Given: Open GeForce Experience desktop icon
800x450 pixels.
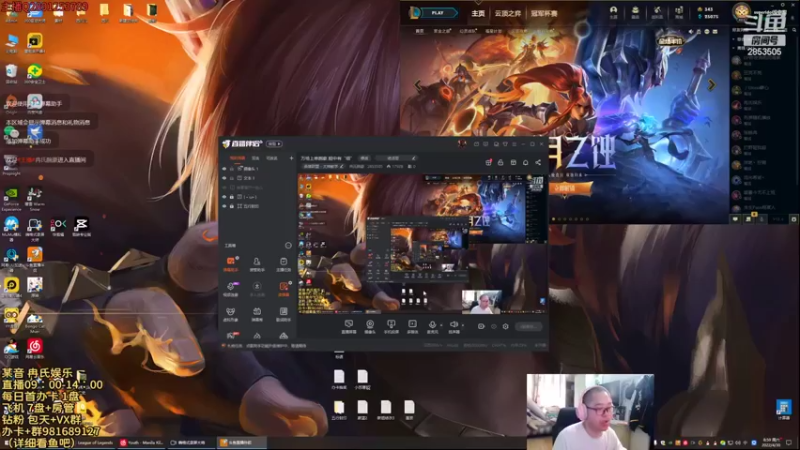Looking at the screenshot, I should (11, 199).
